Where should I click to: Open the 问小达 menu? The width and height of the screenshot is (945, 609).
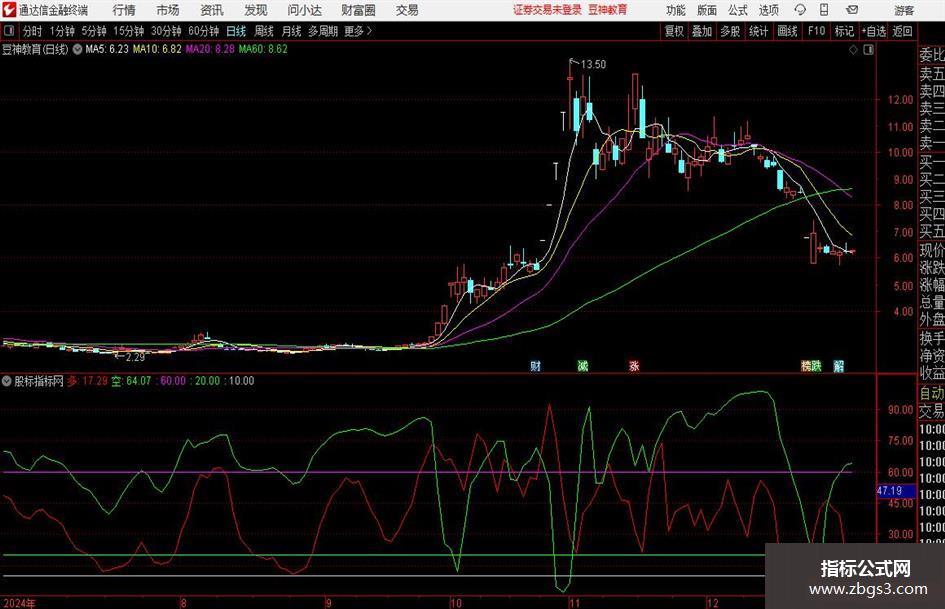[304, 10]
